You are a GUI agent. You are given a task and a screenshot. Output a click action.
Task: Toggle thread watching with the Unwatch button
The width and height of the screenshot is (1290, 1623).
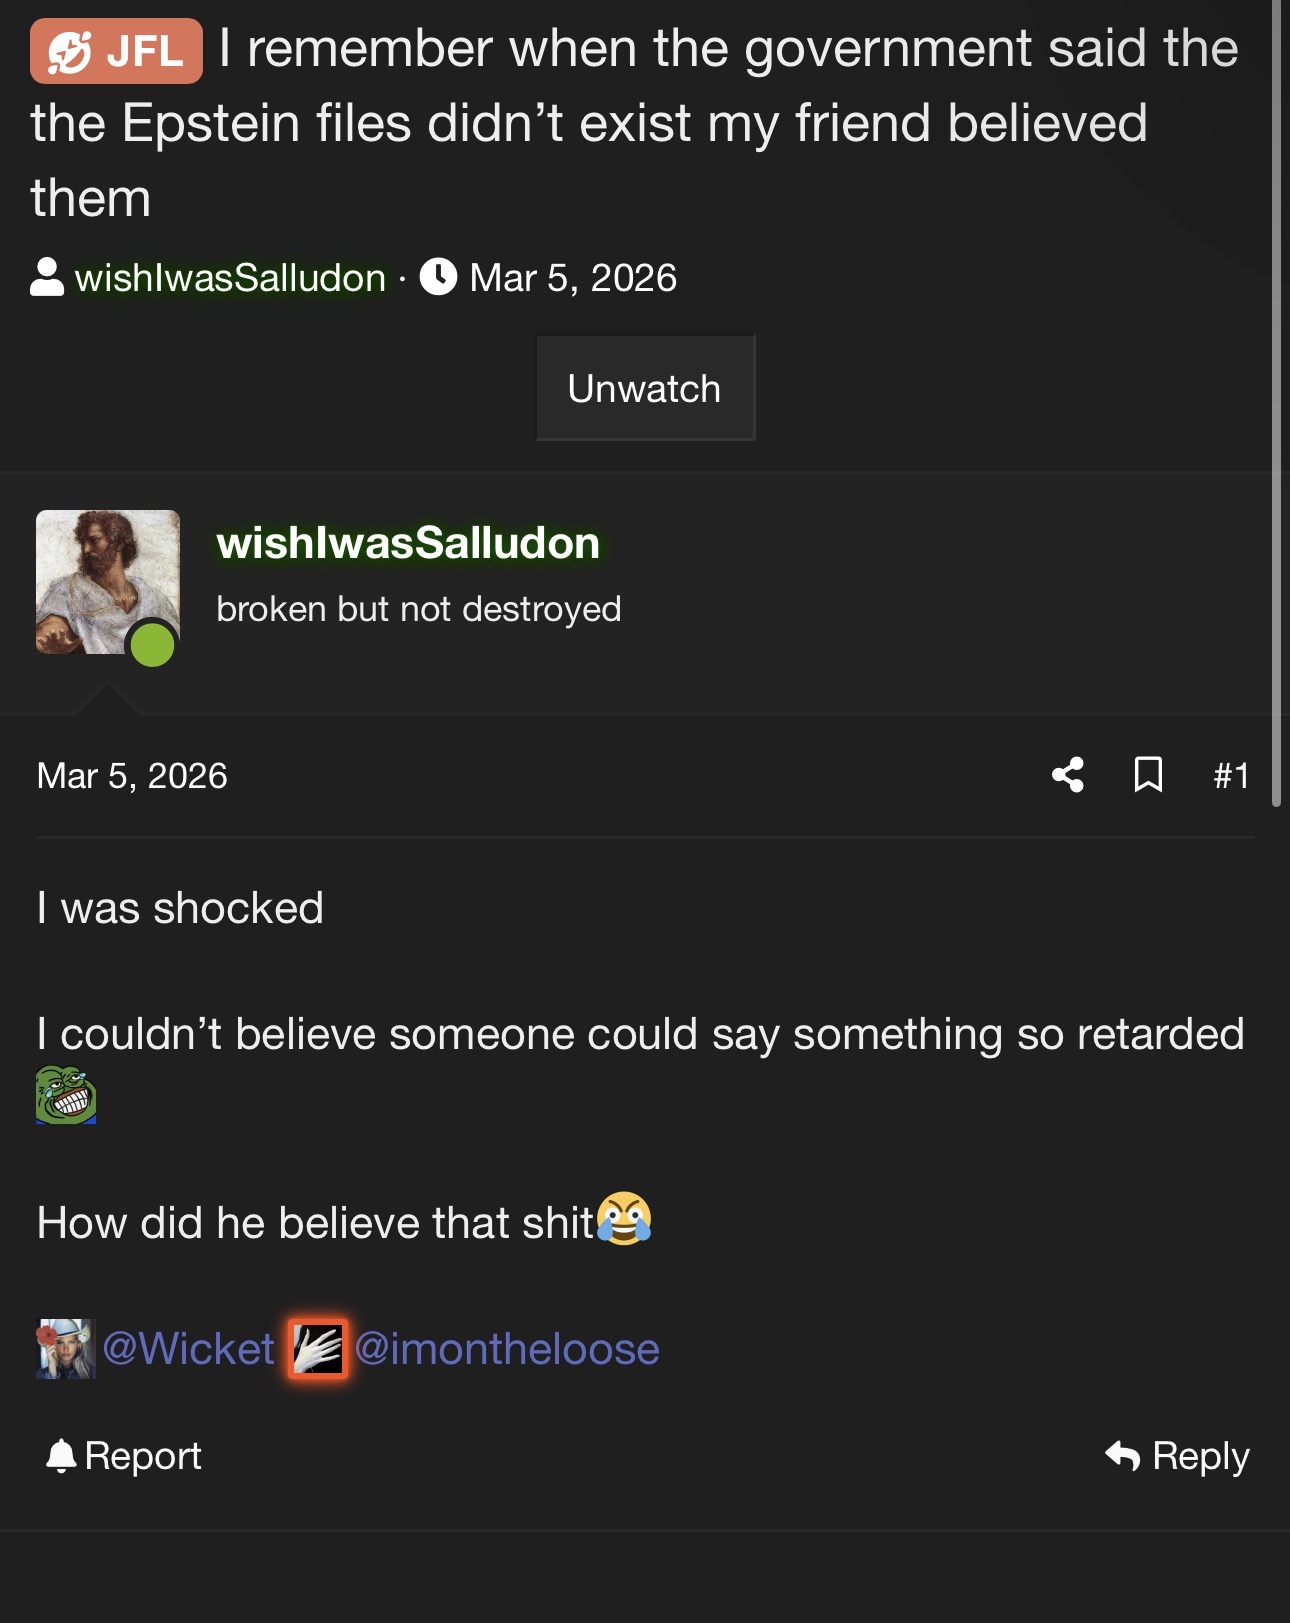tap(645, 388)
